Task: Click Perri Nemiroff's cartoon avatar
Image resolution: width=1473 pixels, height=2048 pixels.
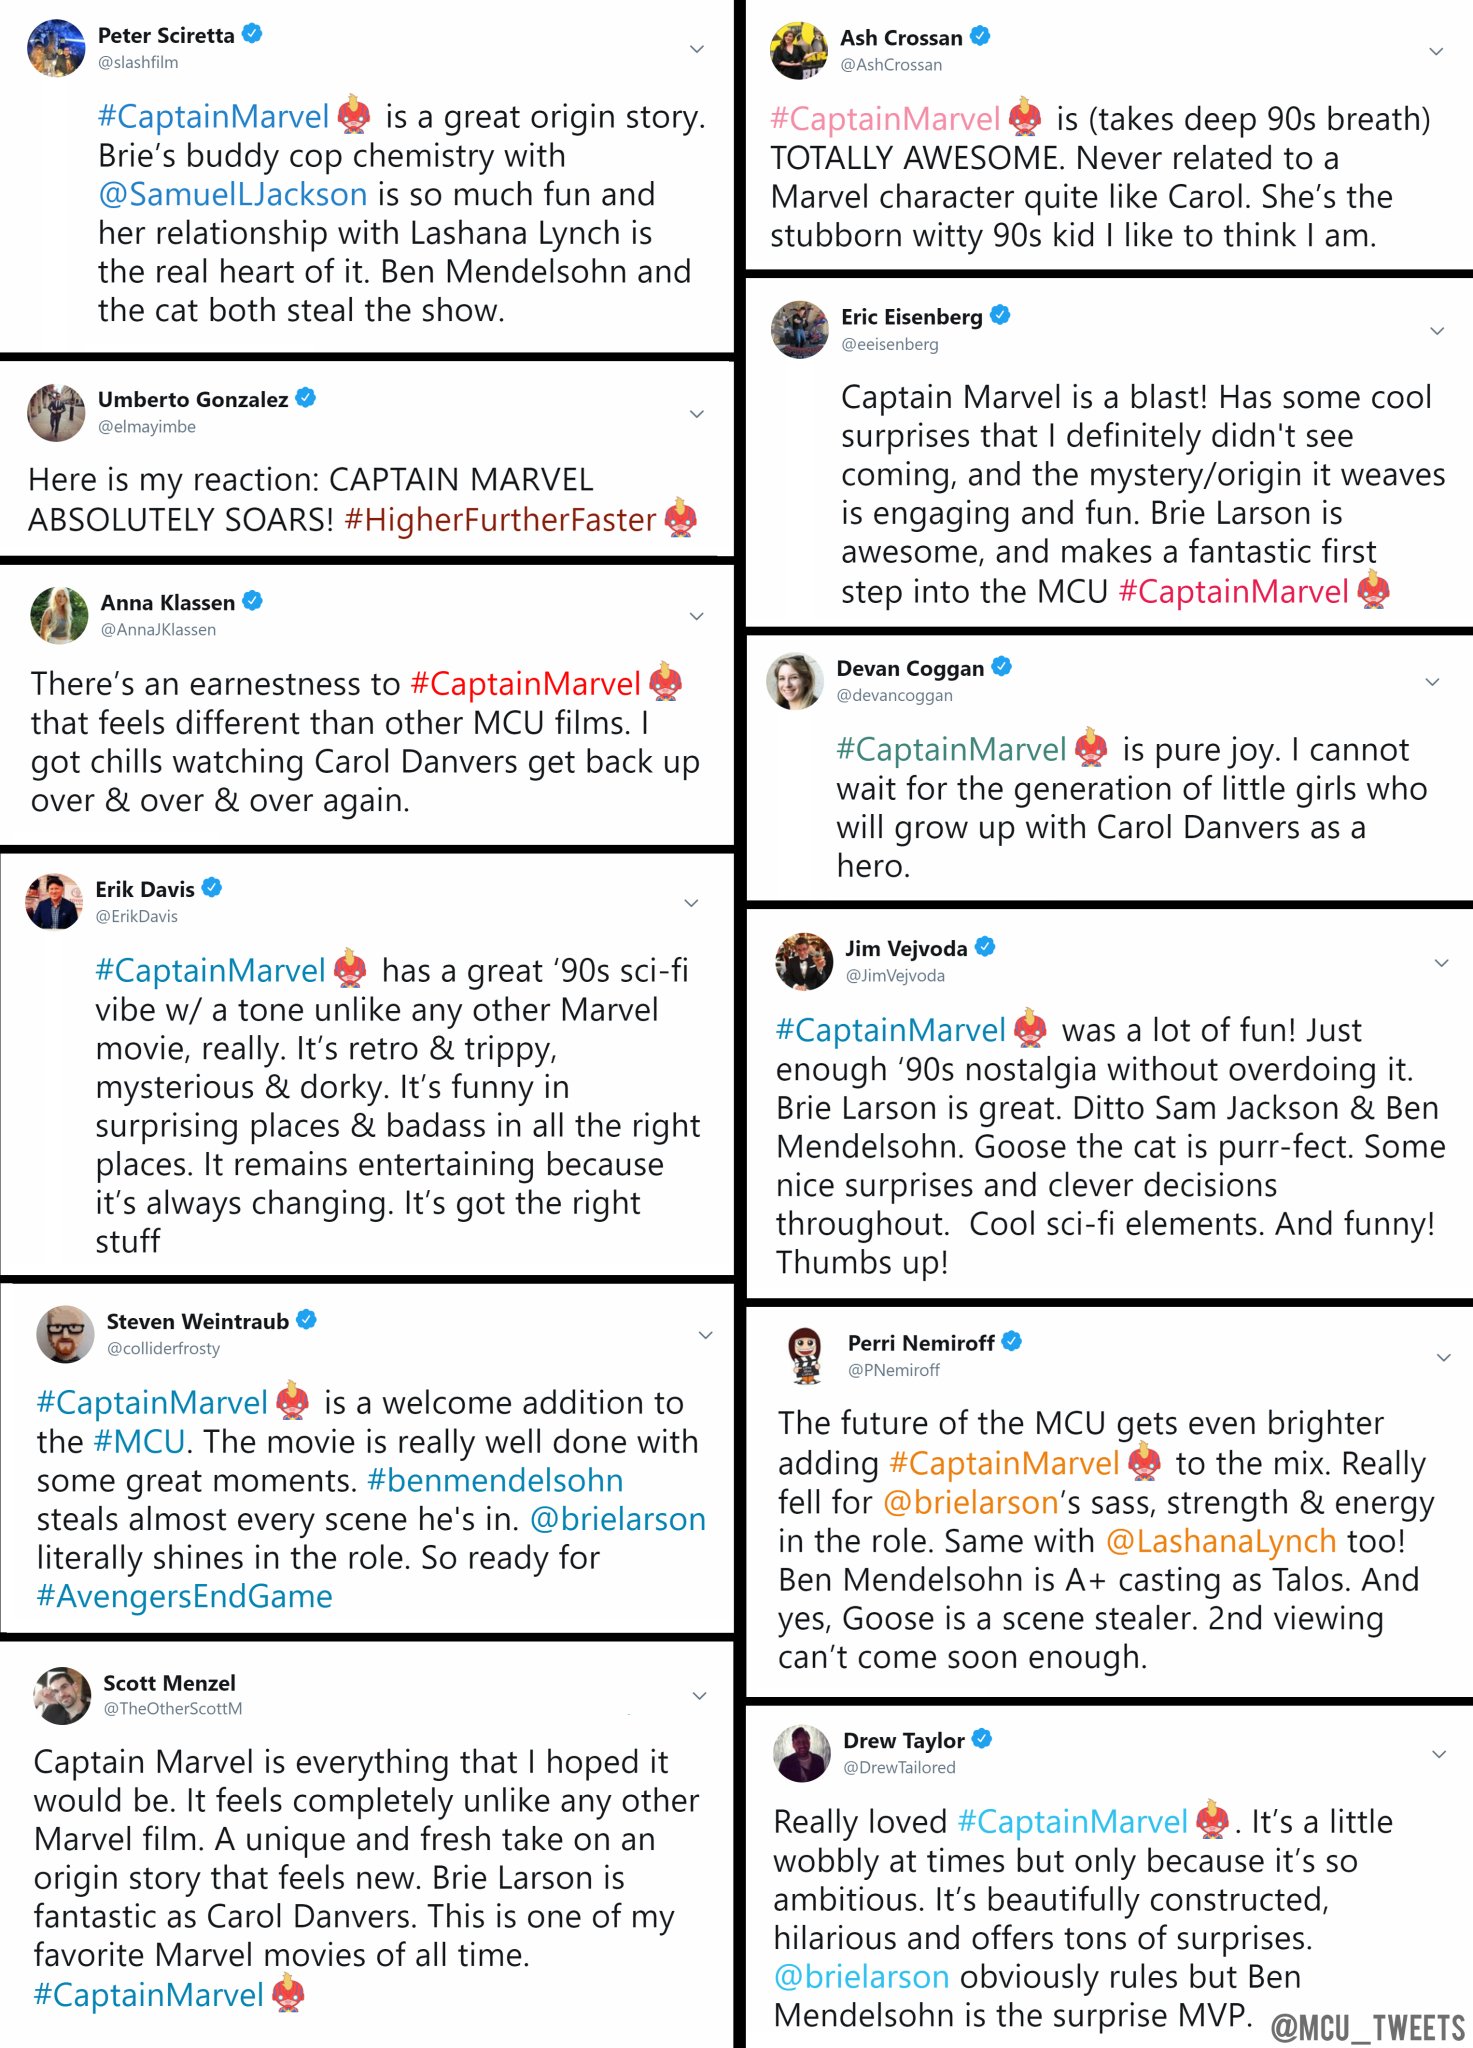Action: [x=805, y=1355]
